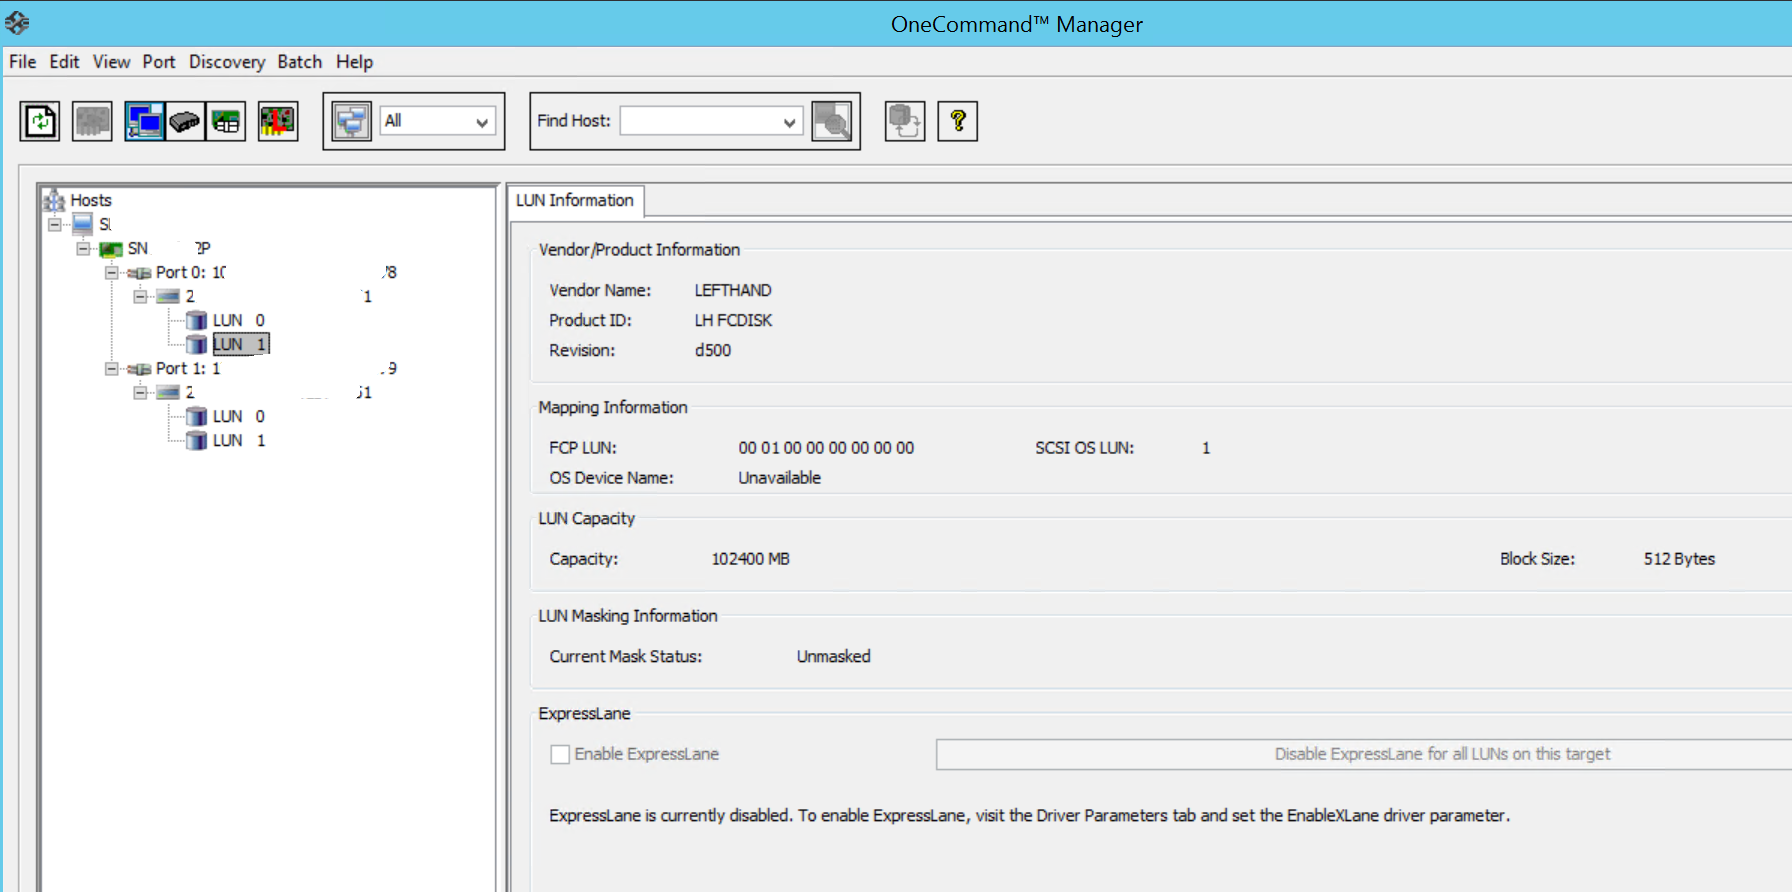Select LUN 0 label under Port 0
The width and height of the screenshot is (1792, 892).
[x=239, y=320]
